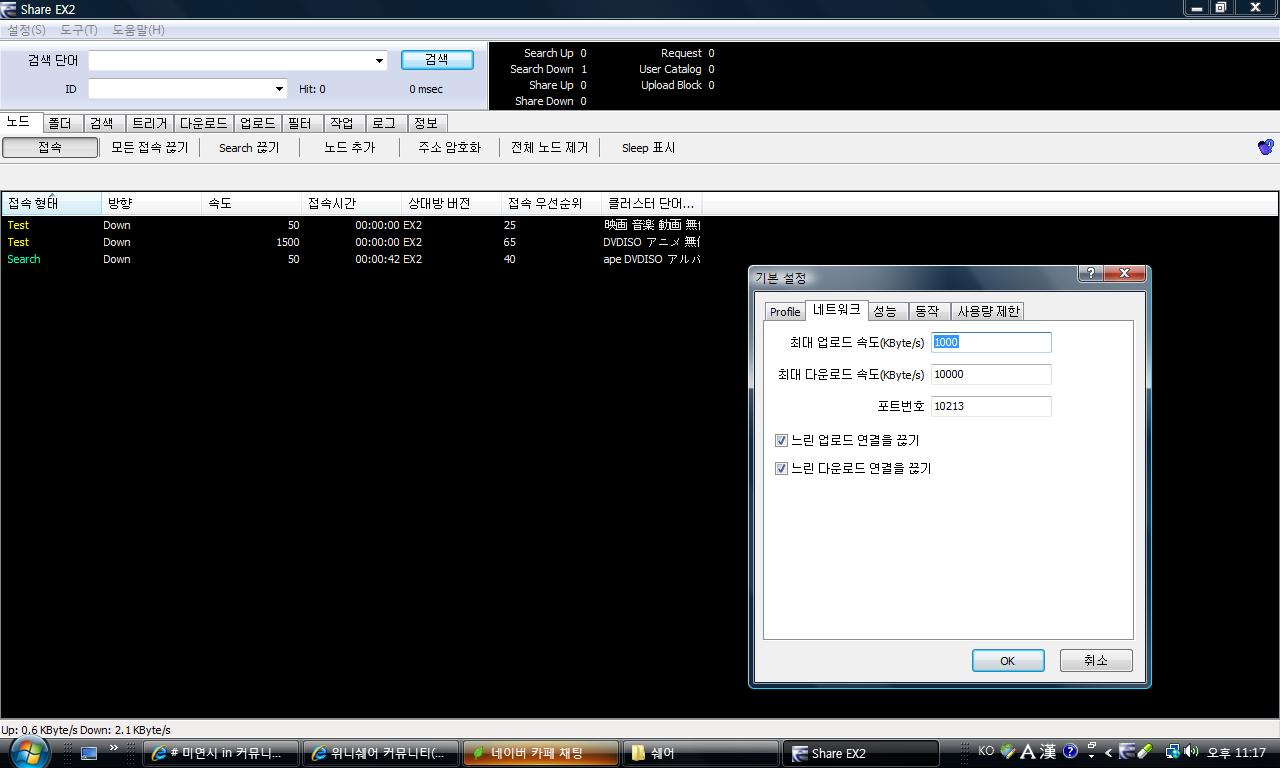Image resolution: width=1280 pixels, height=768 pixels.
Task: Select the green Search node row
Action: pyautogui.click(x=351, y=259)
